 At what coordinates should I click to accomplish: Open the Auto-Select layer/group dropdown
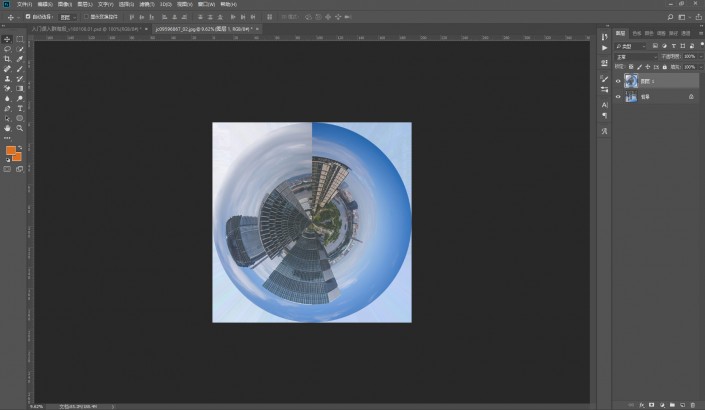pos(68,17)
